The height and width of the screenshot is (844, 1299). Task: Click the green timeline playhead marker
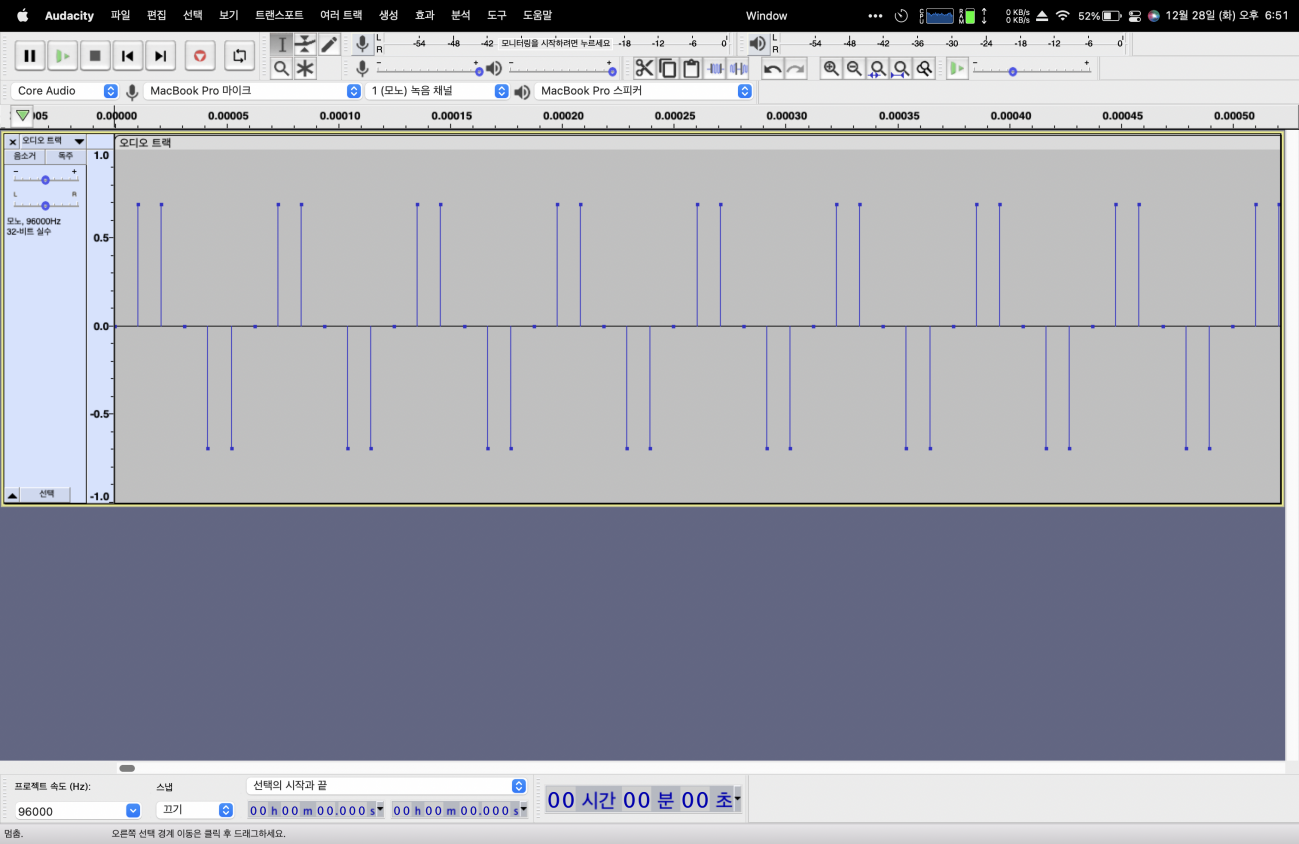pos(23,116)
